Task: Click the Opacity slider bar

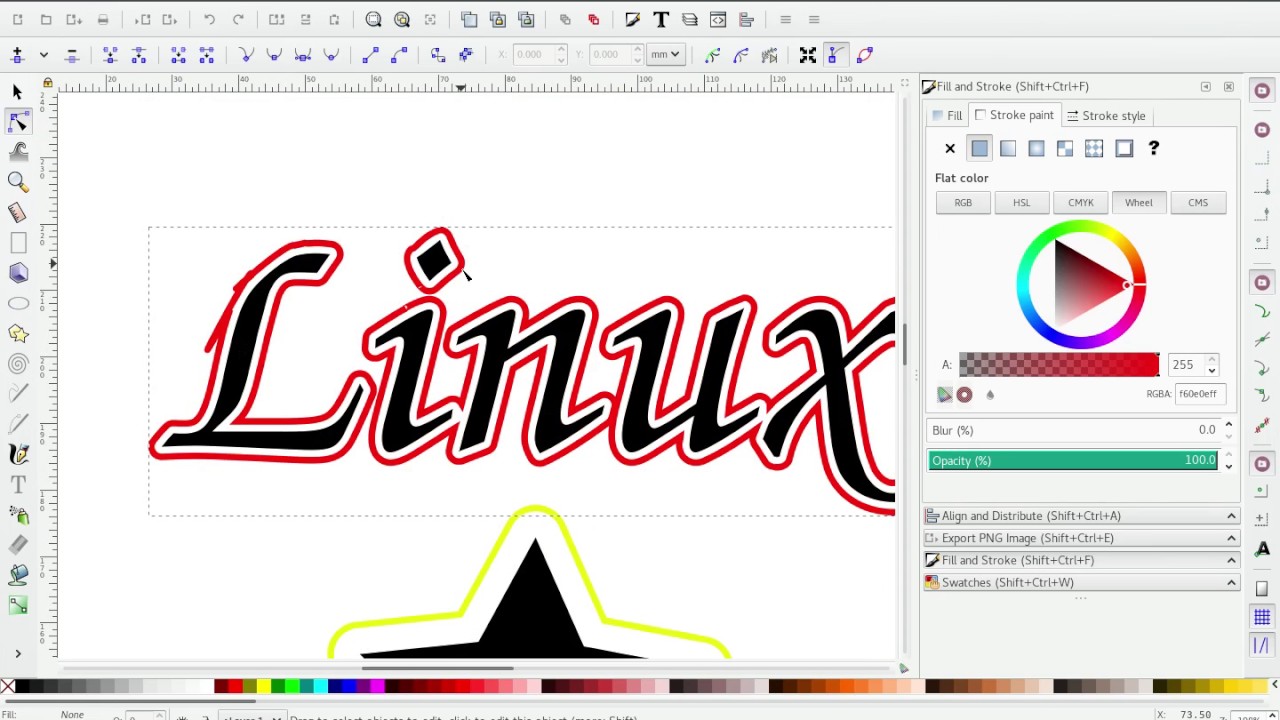Action: pyautogui.click(x=1073, y=461)
